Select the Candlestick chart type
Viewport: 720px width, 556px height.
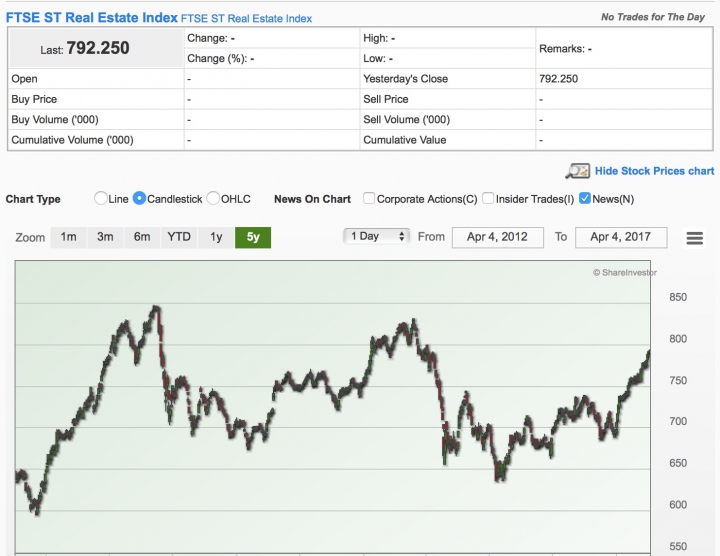coord(139,198)
